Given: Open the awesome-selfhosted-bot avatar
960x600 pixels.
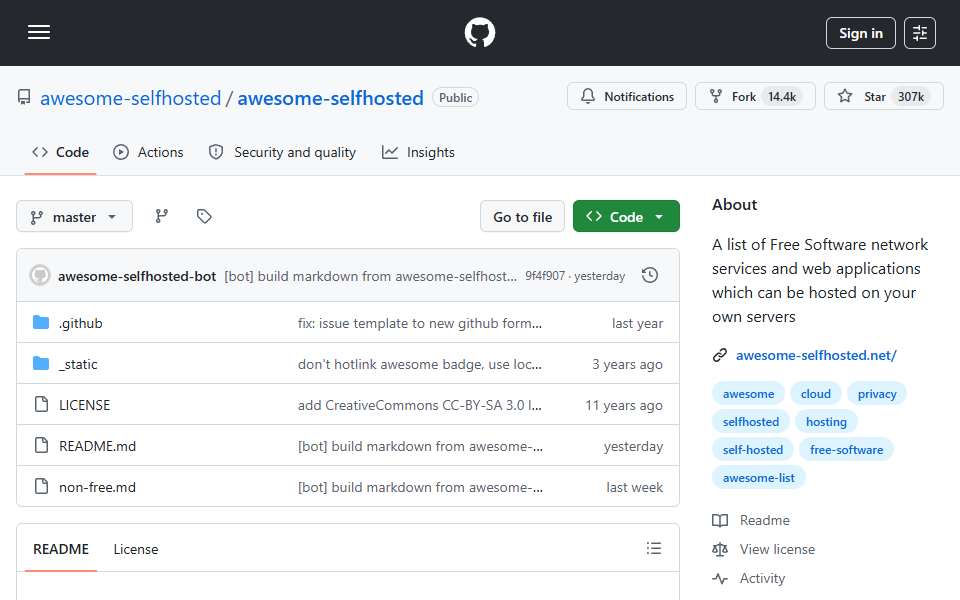Looking at the screenshot, I should pos(40,276).
